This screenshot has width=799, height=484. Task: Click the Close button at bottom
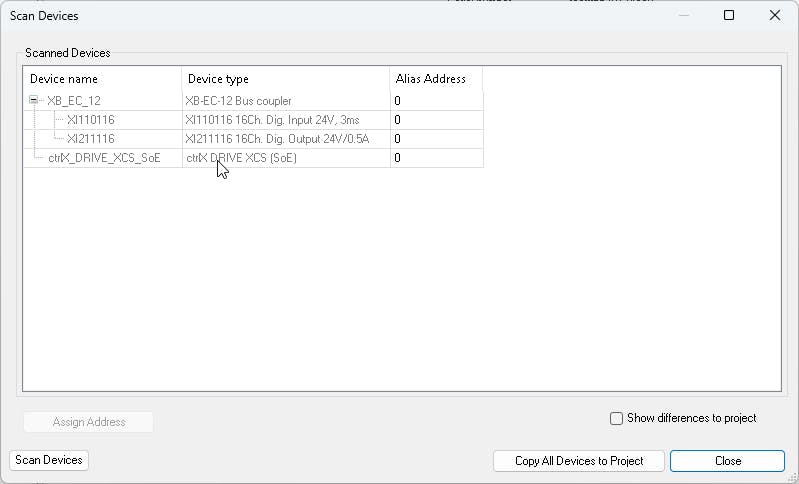(x=727, y=461)
